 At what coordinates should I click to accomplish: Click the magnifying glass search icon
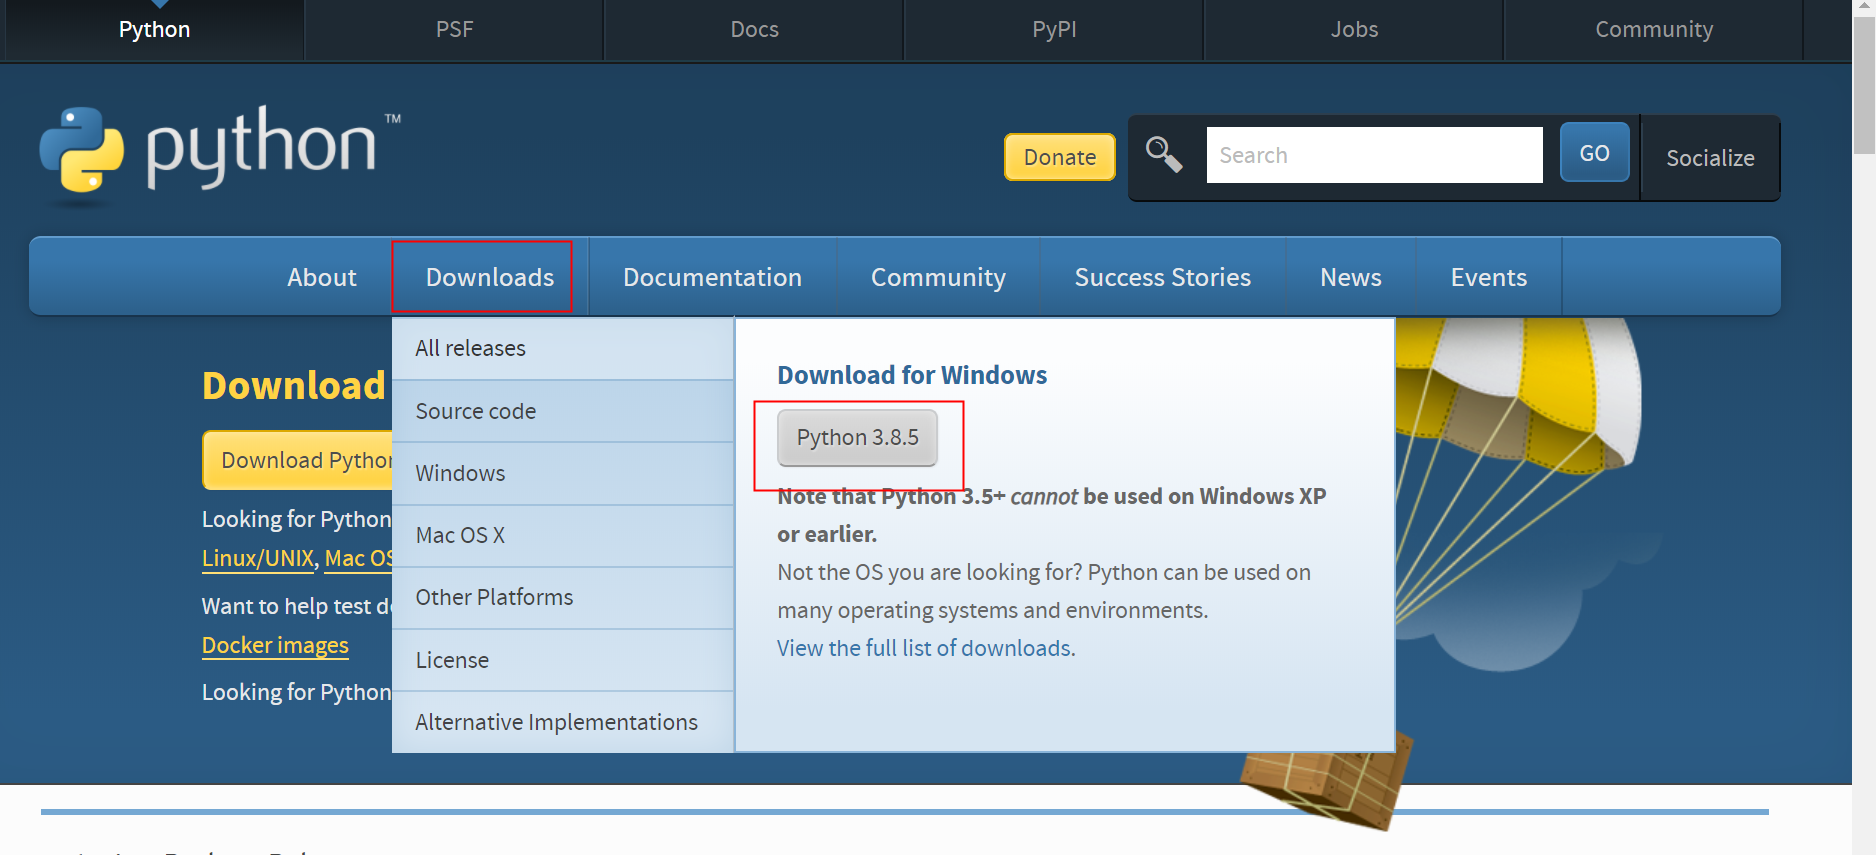(x=1164, y=155)
